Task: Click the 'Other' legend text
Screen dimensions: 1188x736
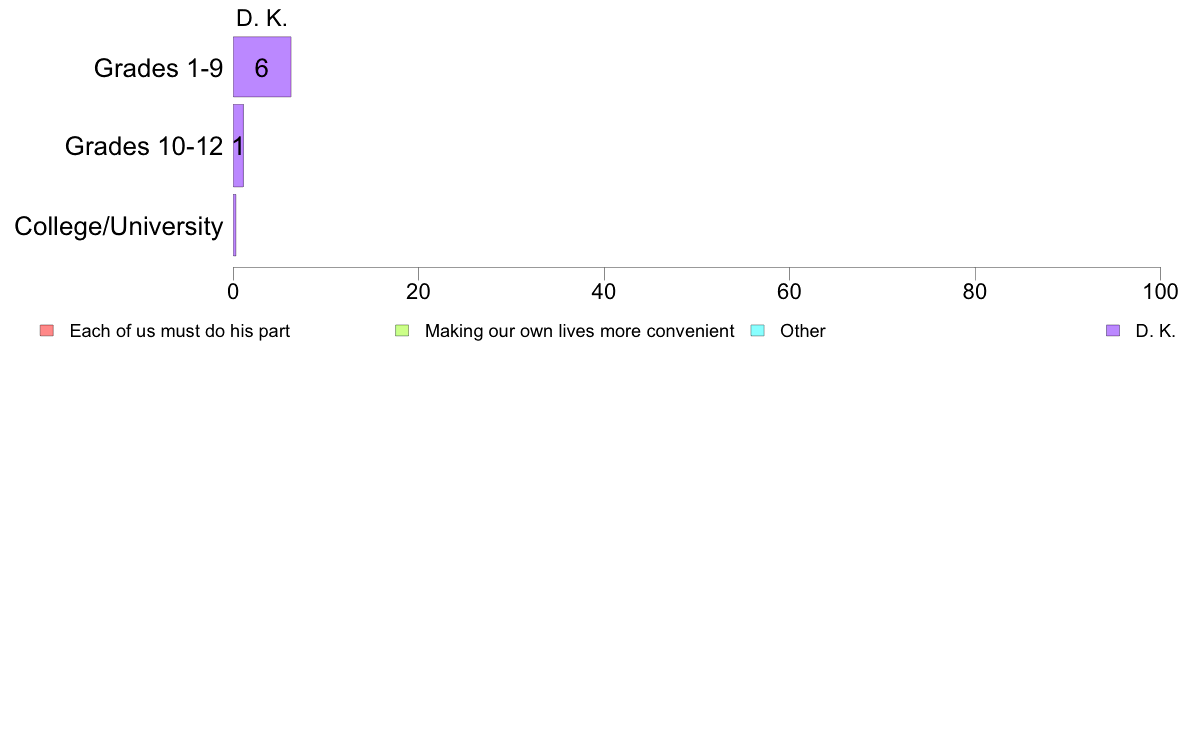Action: coord(802,331)
